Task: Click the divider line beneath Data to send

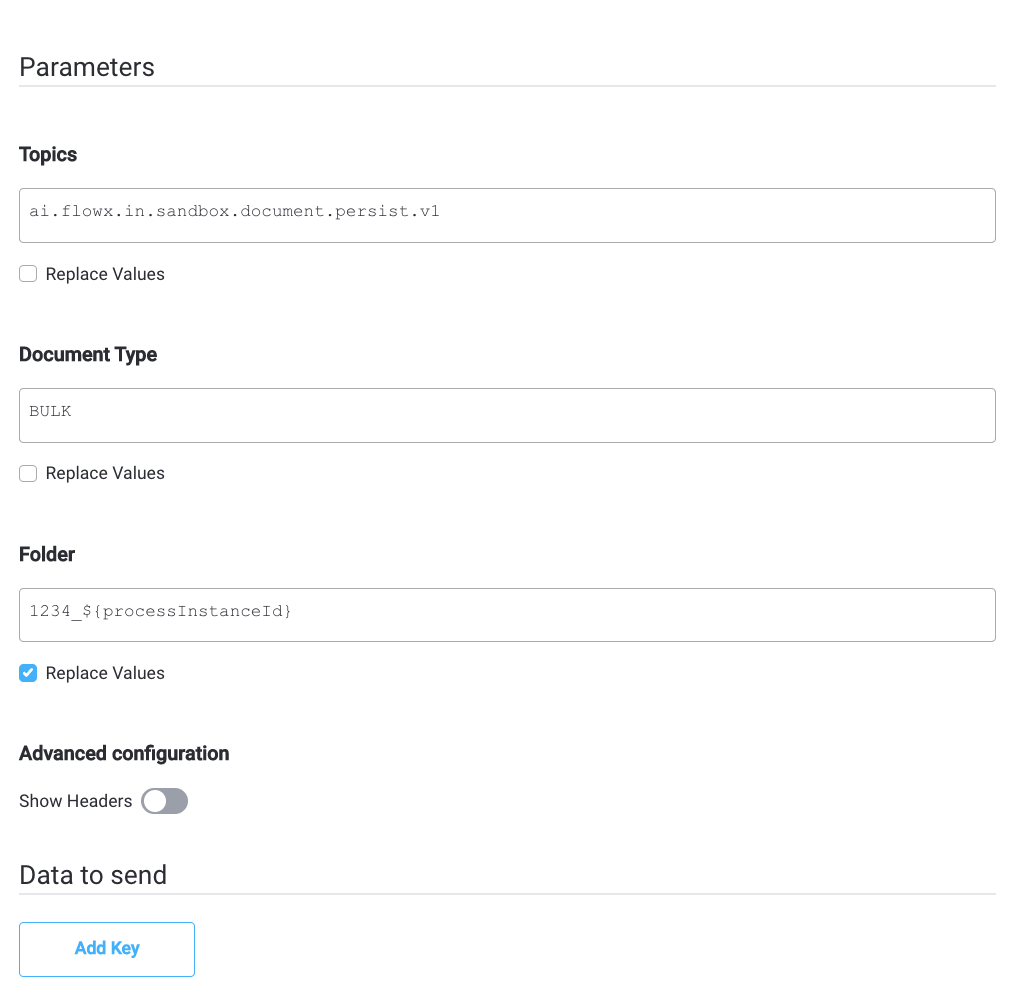Action: 507,894
